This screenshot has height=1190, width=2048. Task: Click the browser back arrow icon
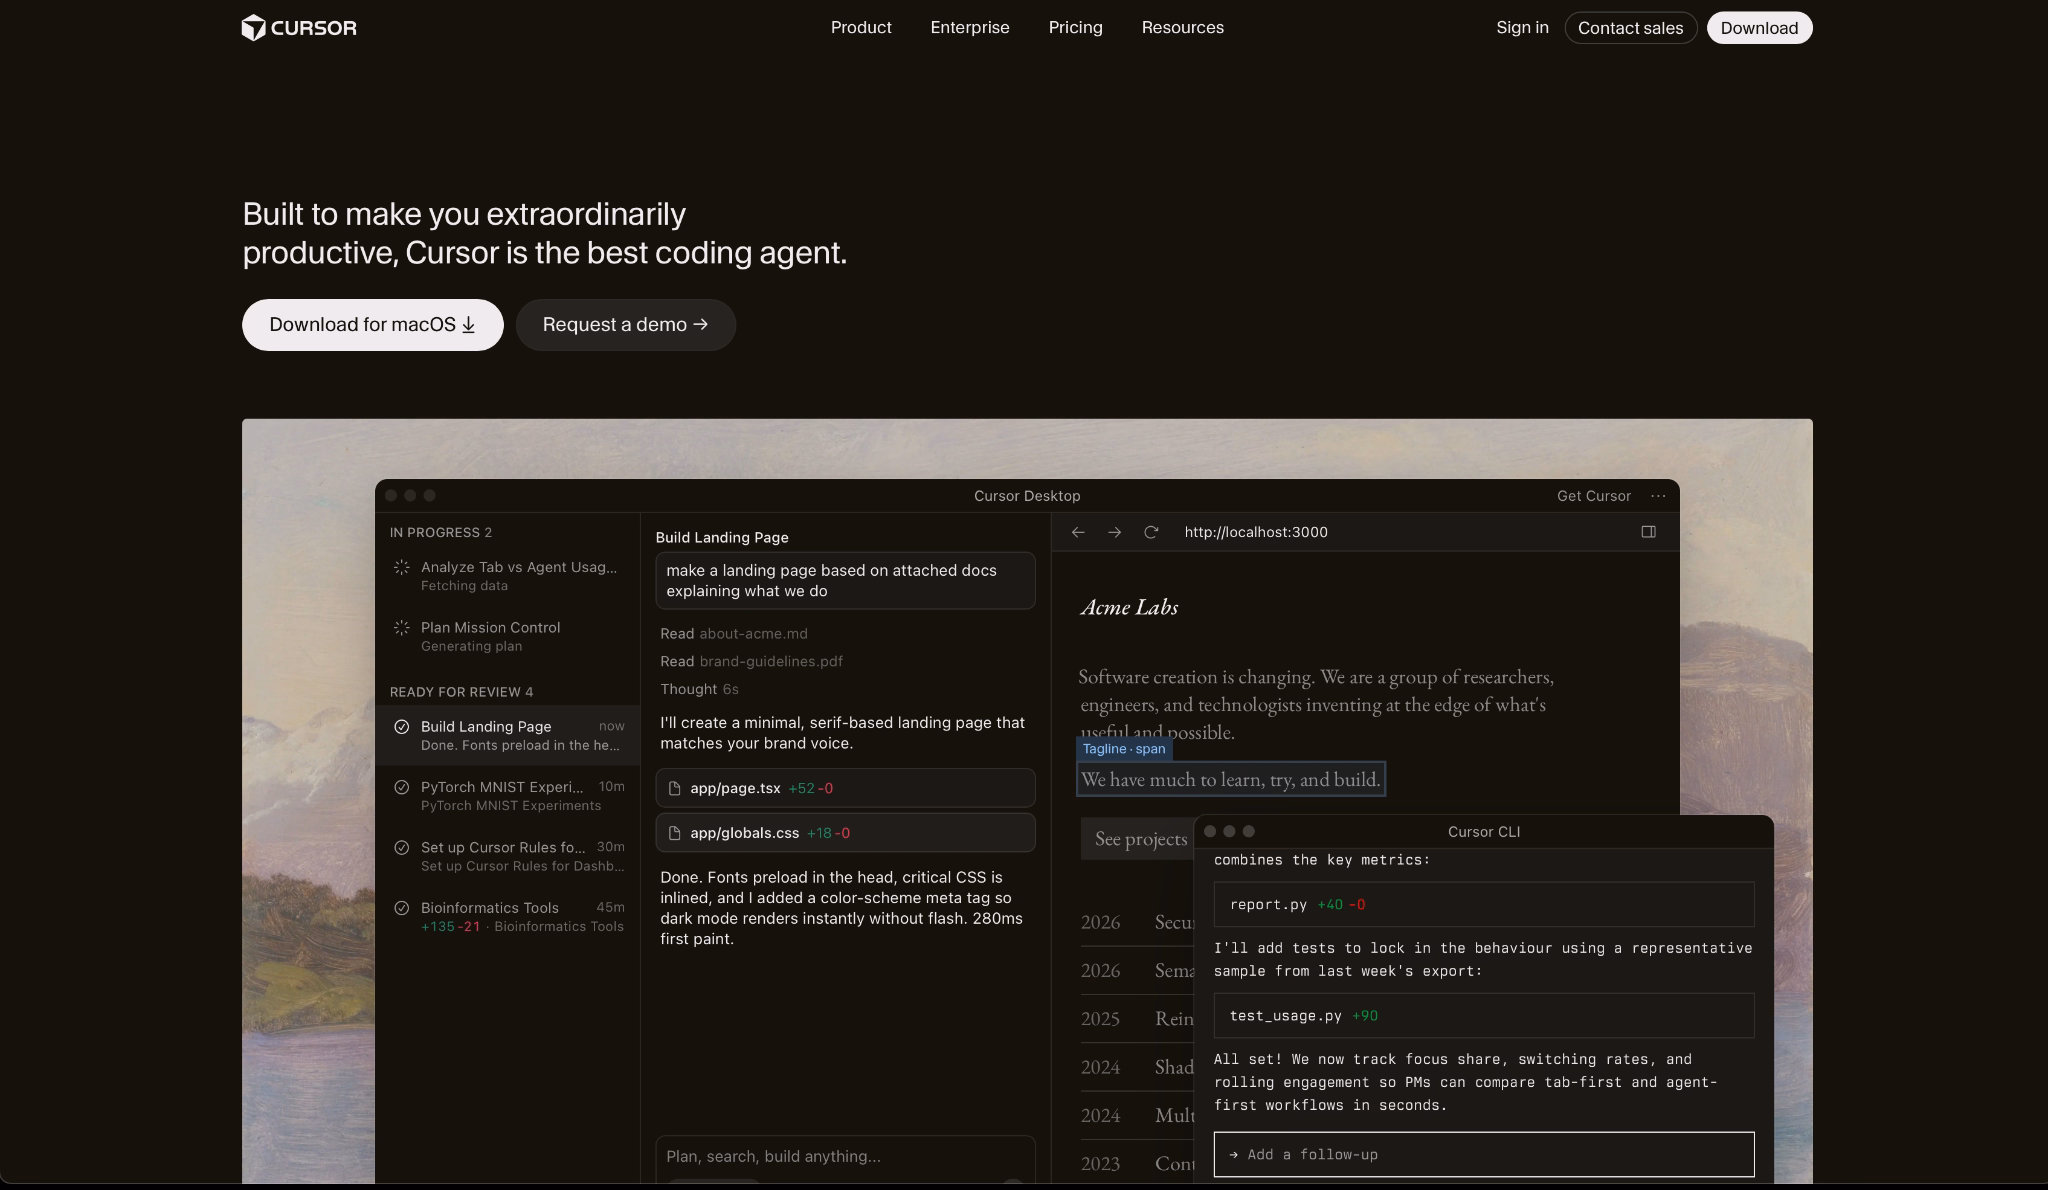(1078, 532)
